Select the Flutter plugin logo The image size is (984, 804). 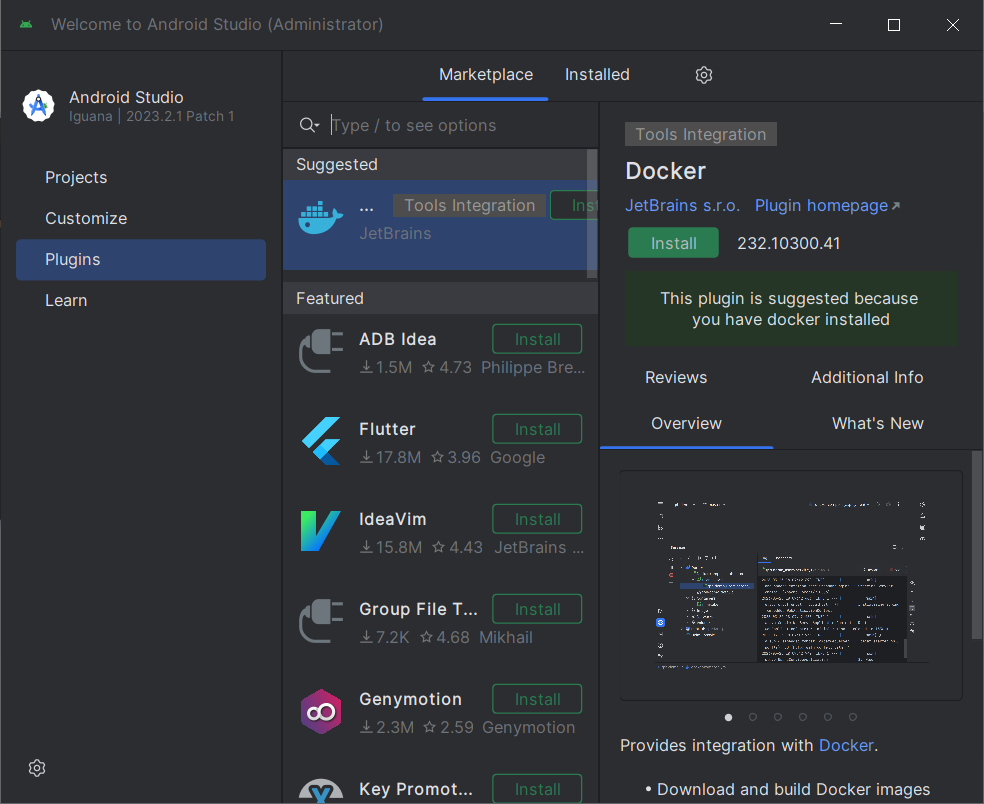pyautogui.click(x=321, y=441)
